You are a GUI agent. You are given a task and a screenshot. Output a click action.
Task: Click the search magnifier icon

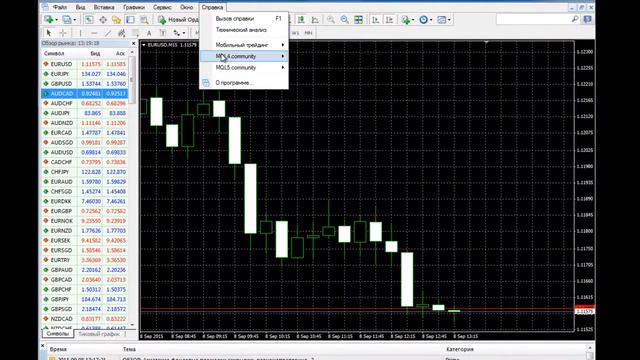(575, 19)
